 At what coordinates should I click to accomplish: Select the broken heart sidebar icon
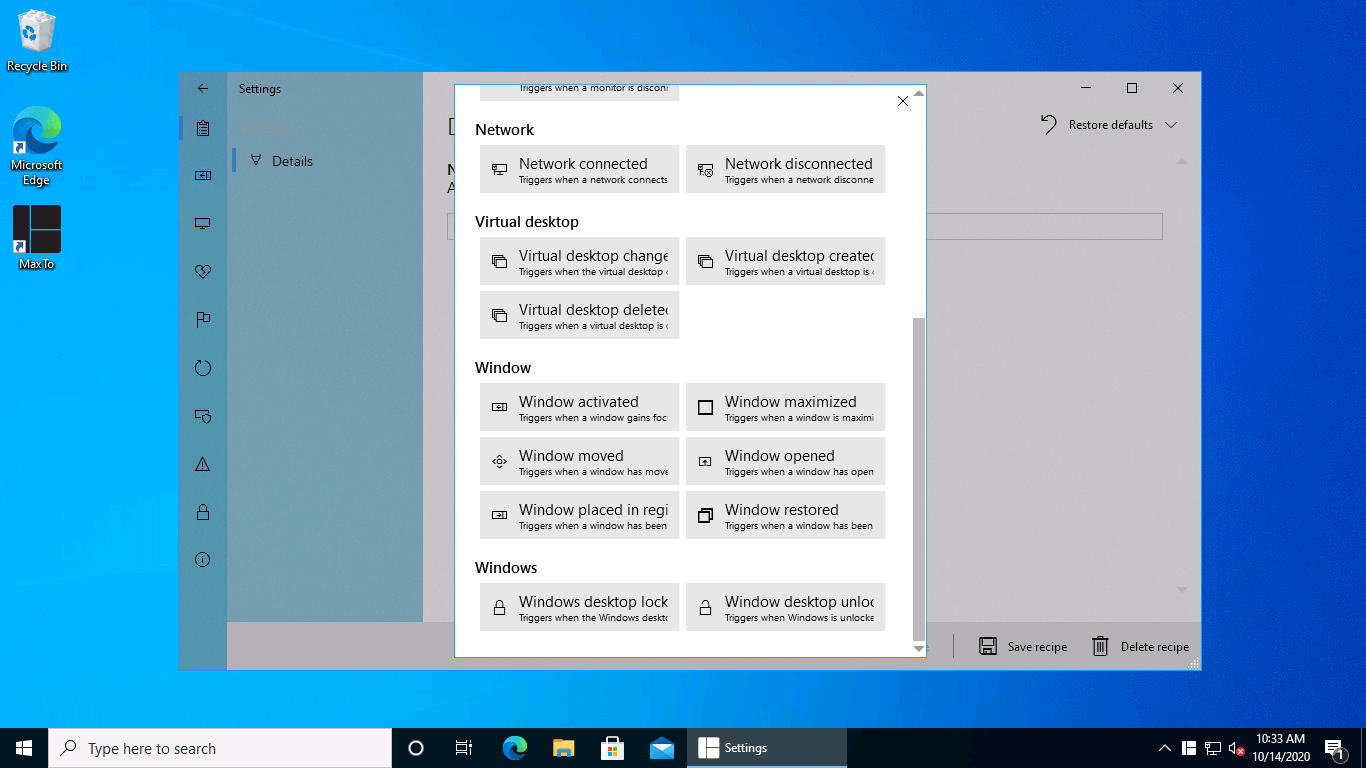203,272
